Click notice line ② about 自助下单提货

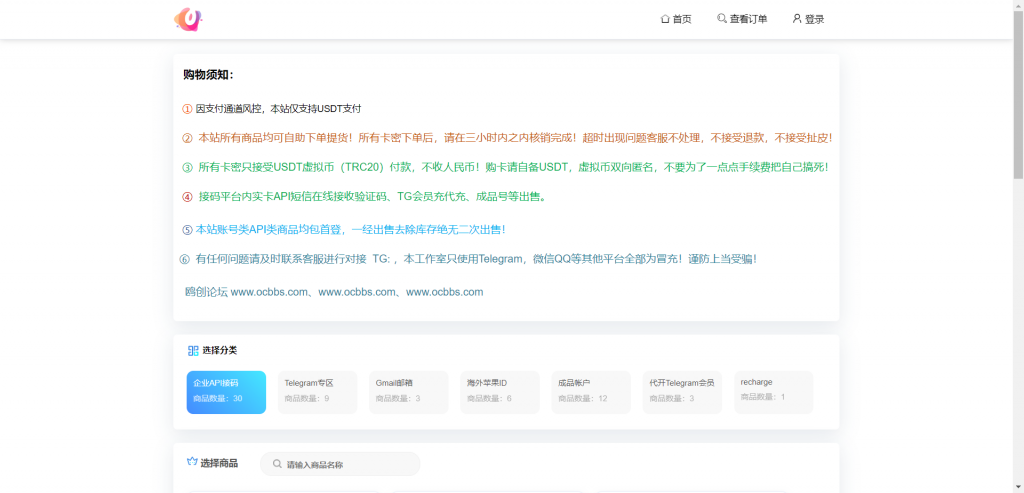point(507,138)
